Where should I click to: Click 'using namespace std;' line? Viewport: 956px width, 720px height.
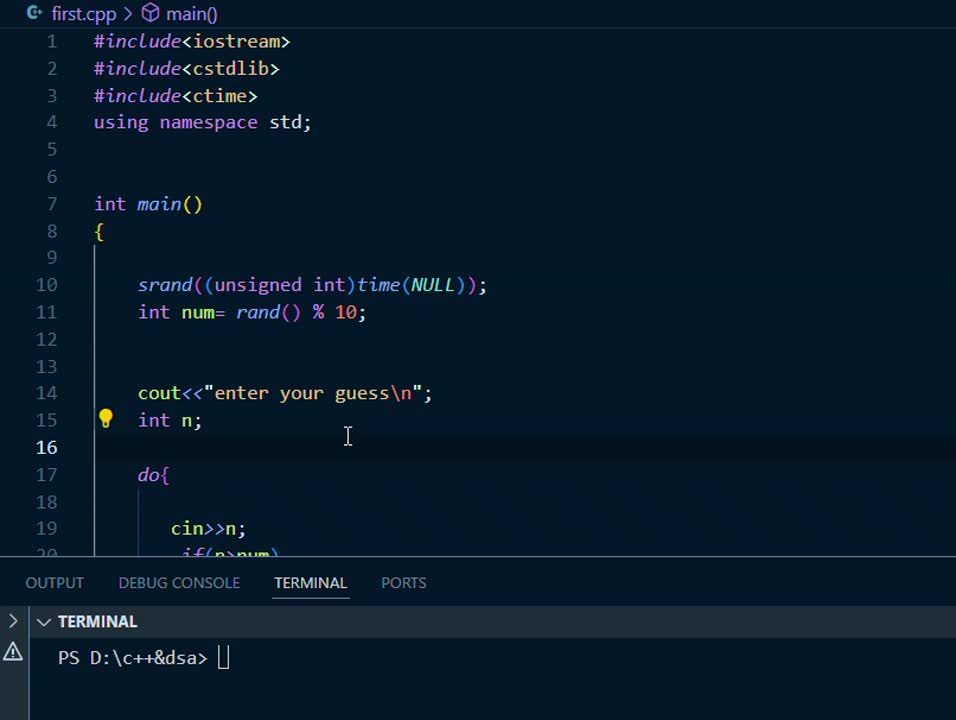(202, 123)
